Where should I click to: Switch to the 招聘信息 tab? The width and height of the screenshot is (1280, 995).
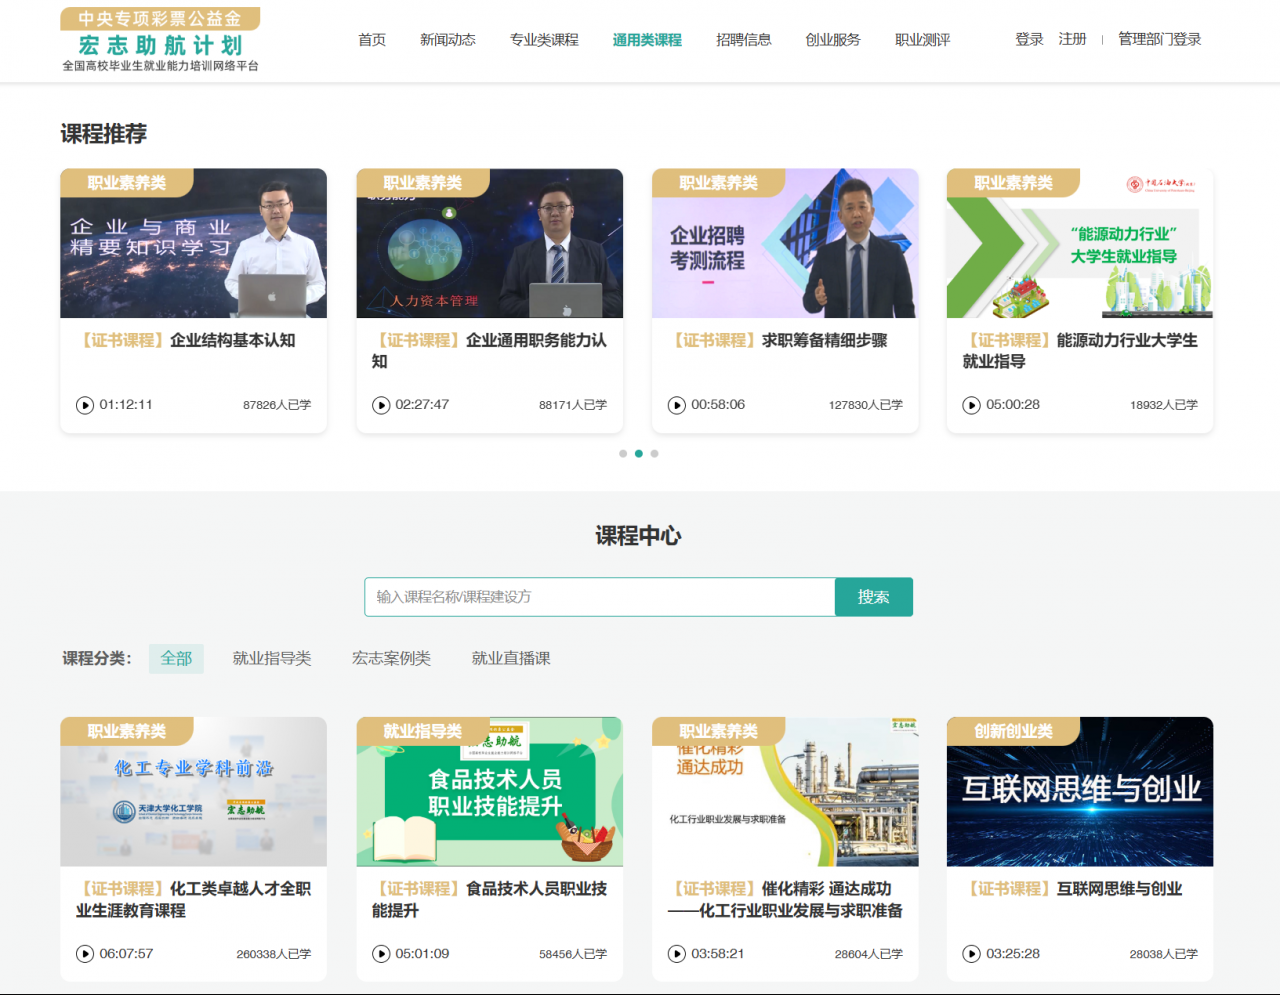click(744, 40)
